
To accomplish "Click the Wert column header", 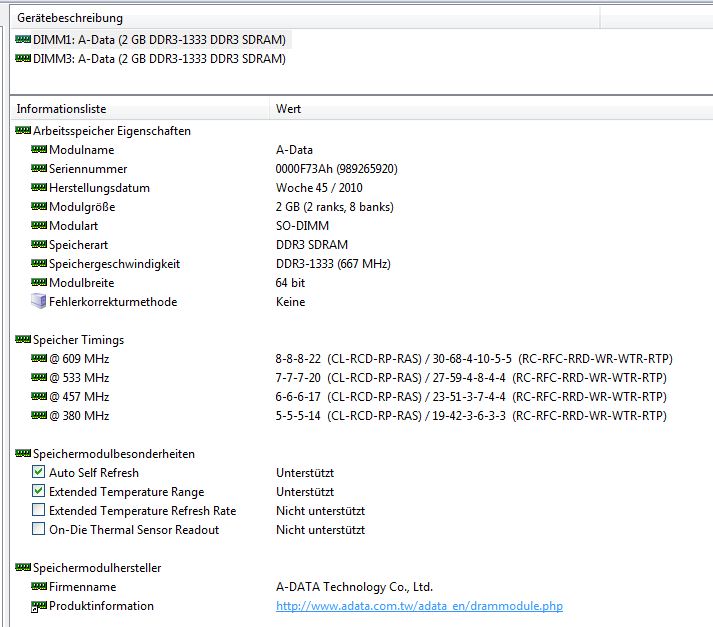I will click(x=491, y=109).
